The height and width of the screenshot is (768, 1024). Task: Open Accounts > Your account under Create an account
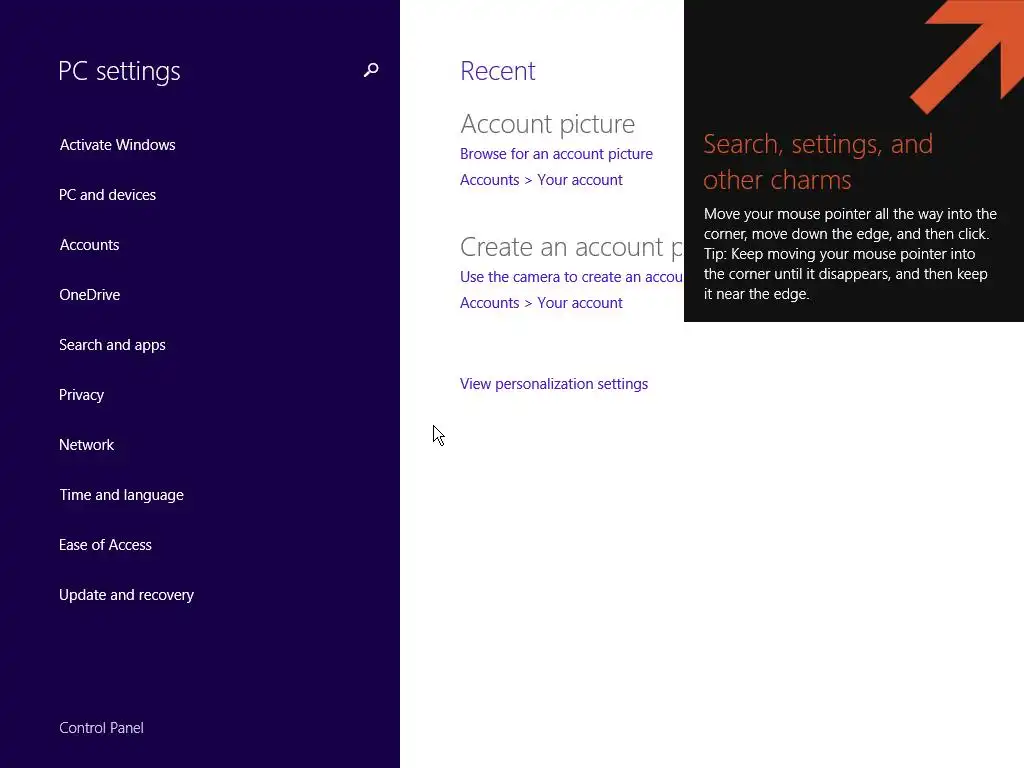point(541,303)
